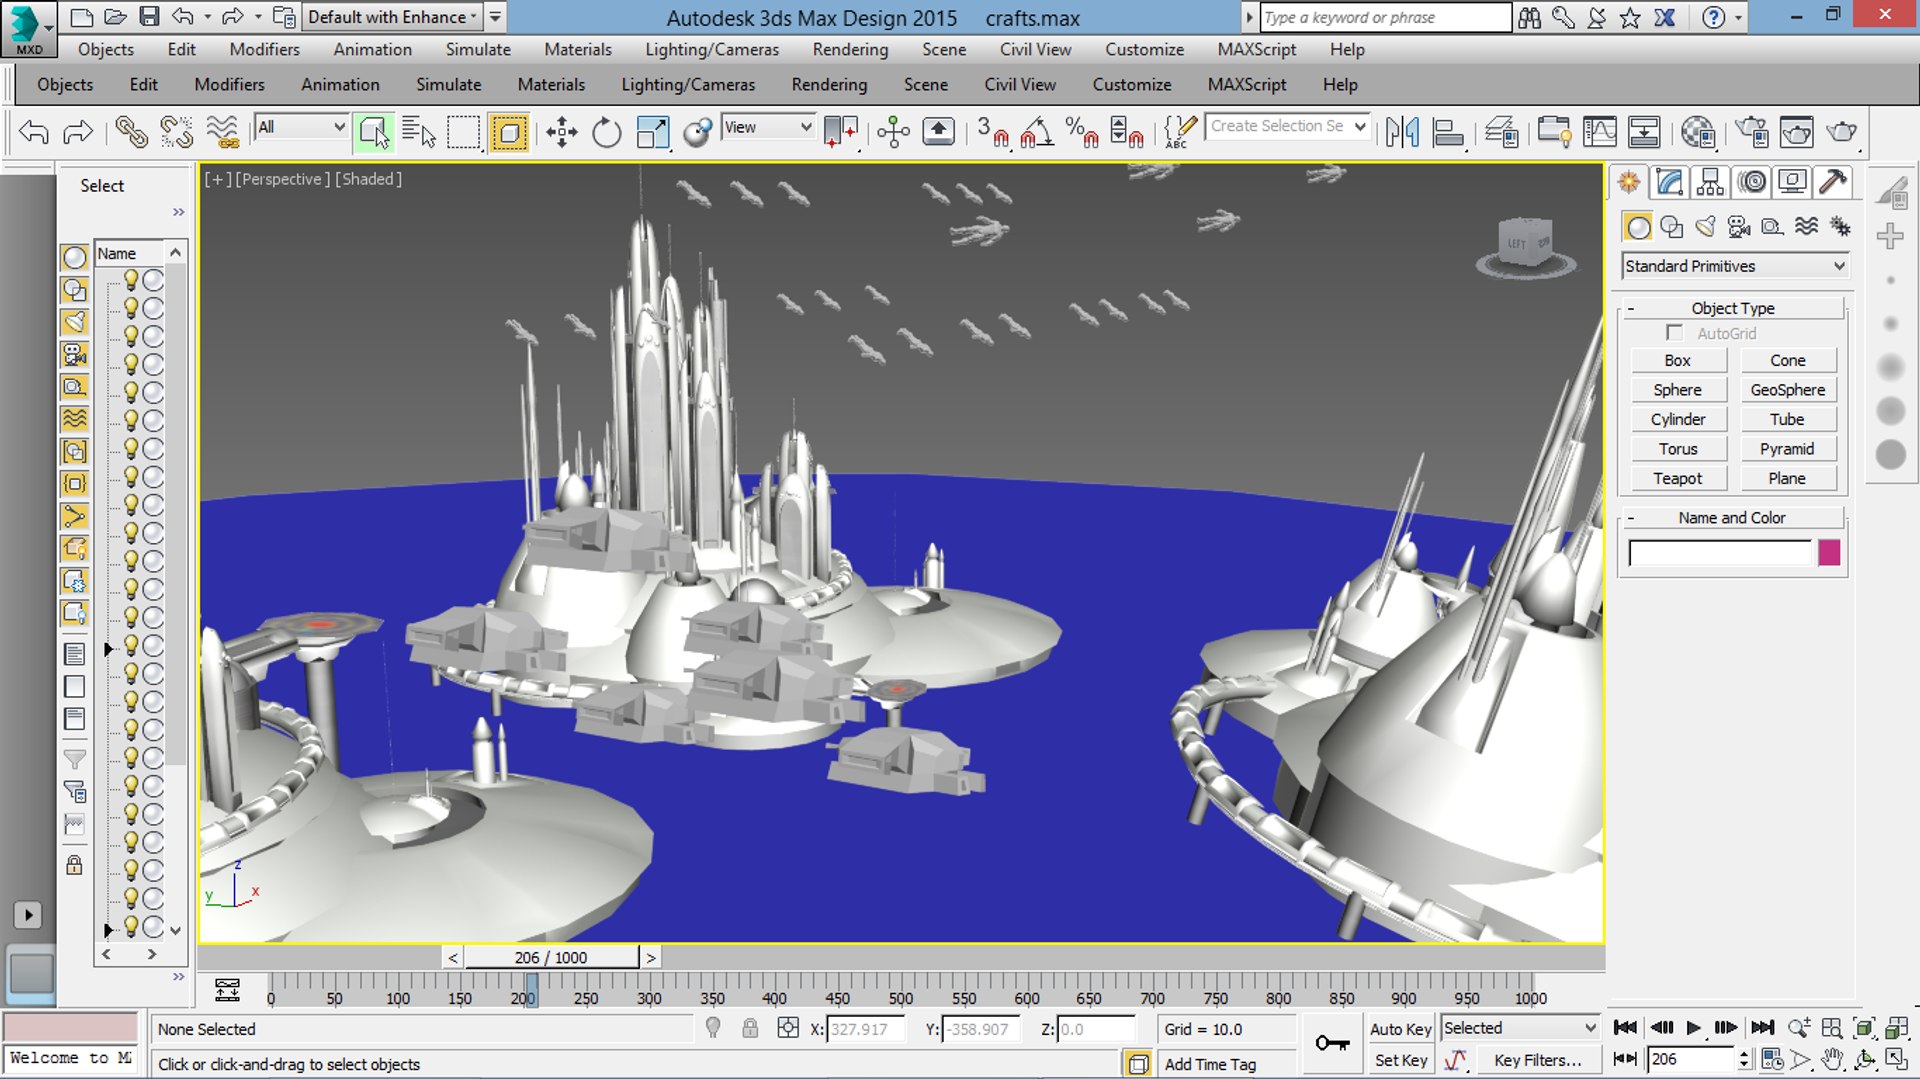This screenshot has height=1079, width=1920.
Task: Select the Lights category icon
Action: coord(1705,227)
